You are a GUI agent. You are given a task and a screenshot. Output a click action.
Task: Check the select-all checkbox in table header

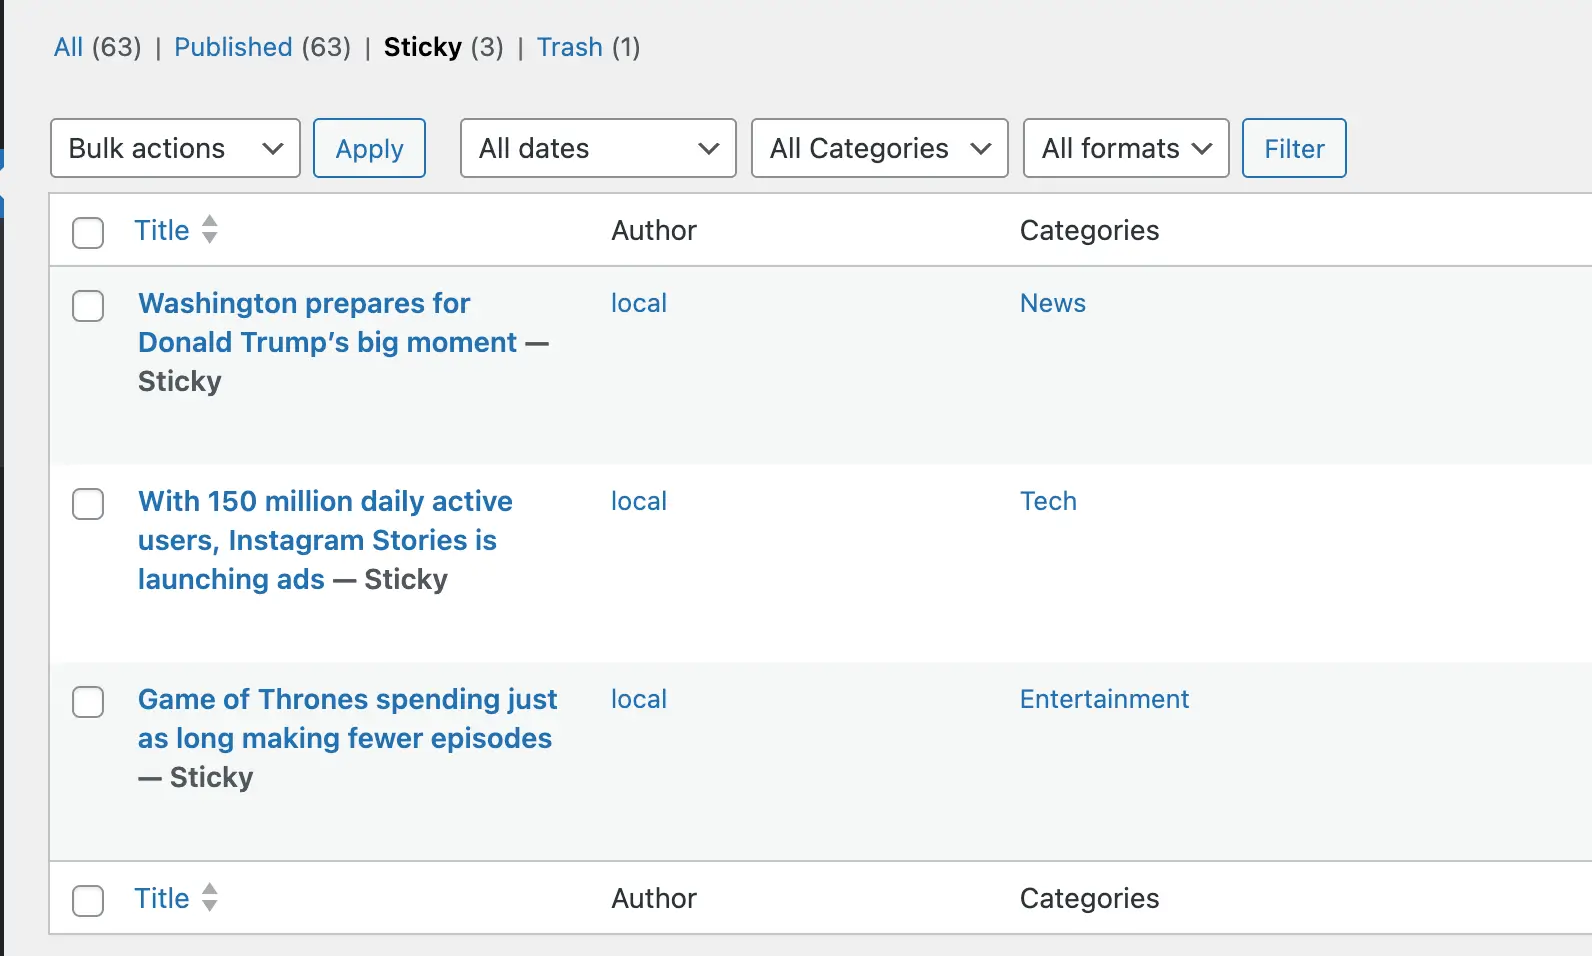[x=88, y=232]
